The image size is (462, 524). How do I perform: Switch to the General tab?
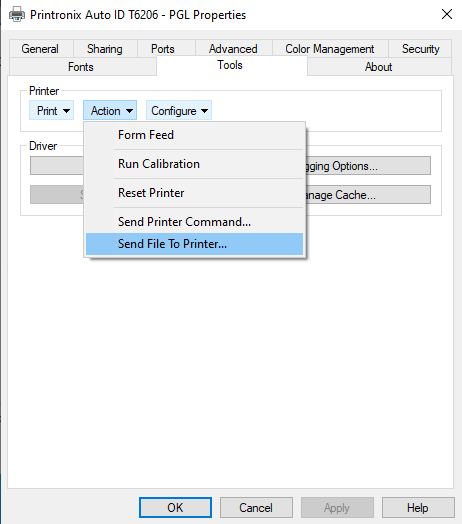pos(40,49)
